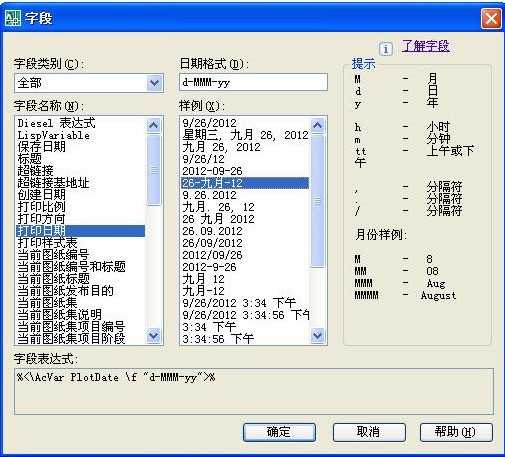
Task: Close the 字段 dialog
Action: pos(491,18)
